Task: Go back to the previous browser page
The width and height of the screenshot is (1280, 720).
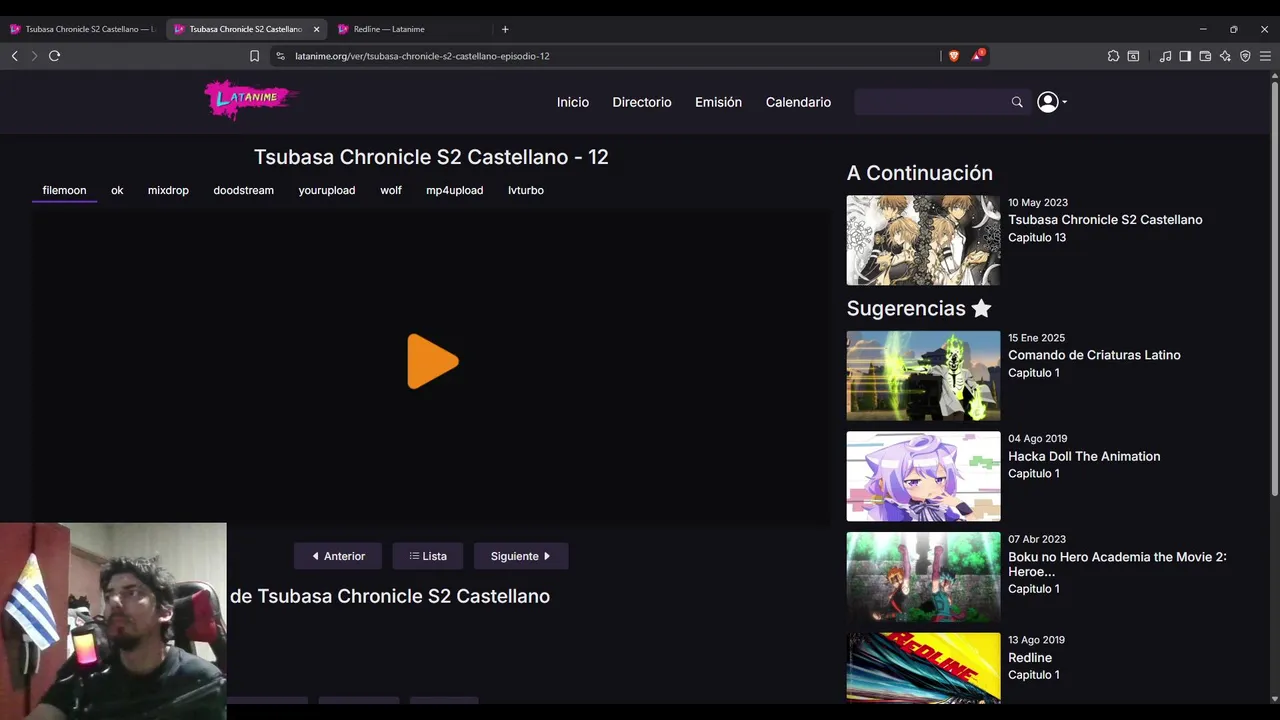Action: point(14,56)
